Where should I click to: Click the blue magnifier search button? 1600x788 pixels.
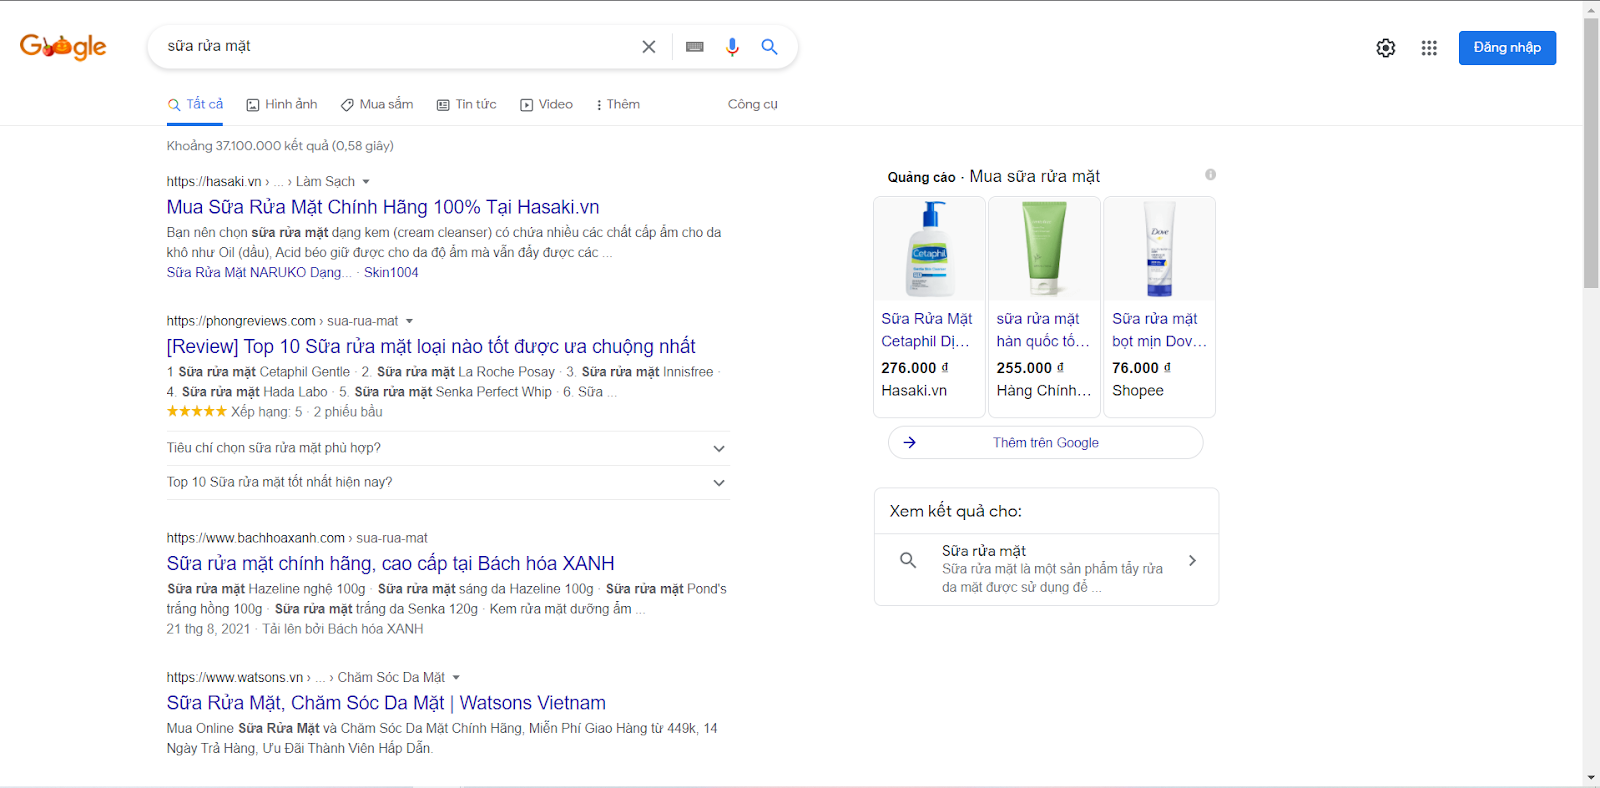[769, 47]
